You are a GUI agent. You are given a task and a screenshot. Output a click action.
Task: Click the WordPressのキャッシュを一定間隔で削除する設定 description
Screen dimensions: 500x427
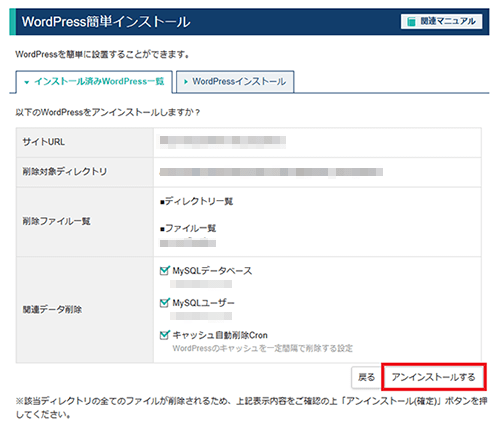pos(262,348)
